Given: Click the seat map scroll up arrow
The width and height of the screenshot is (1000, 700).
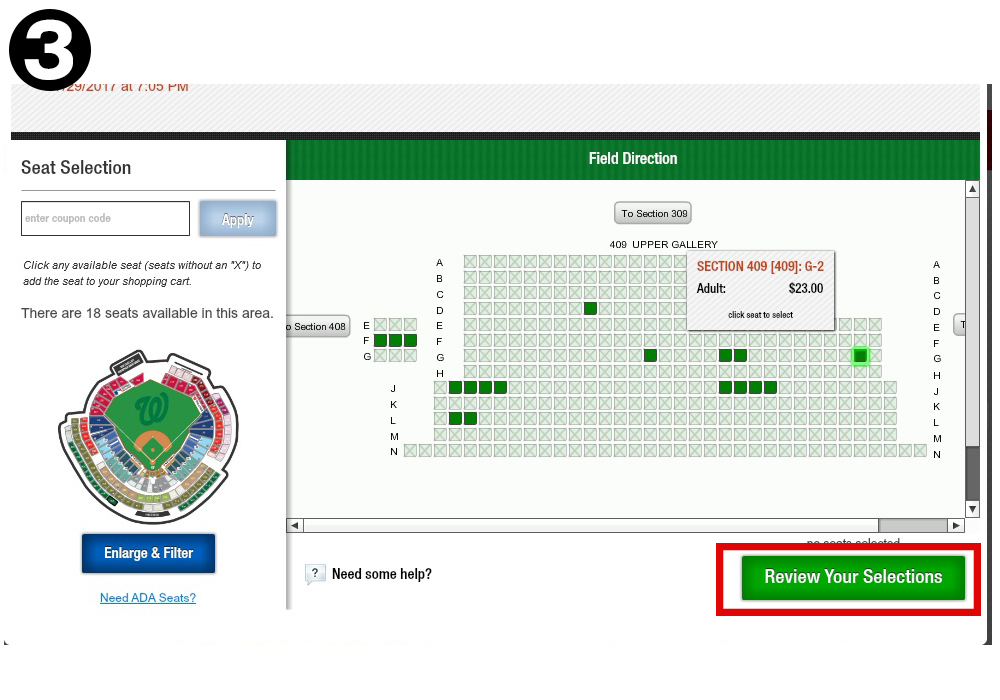Looking at the screenshot, I should (x=972, y=189).
